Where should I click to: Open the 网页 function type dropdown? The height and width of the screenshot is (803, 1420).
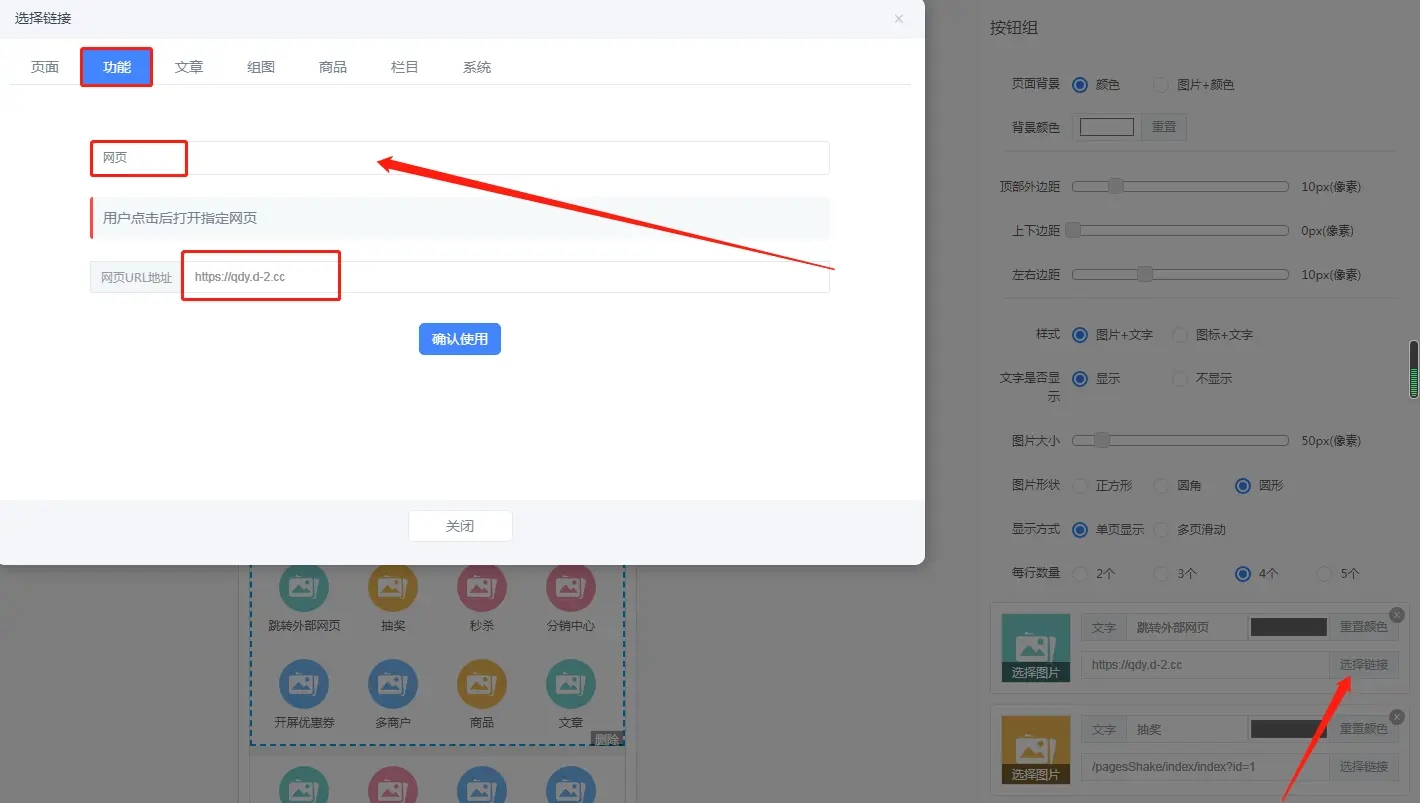[459, 158]
